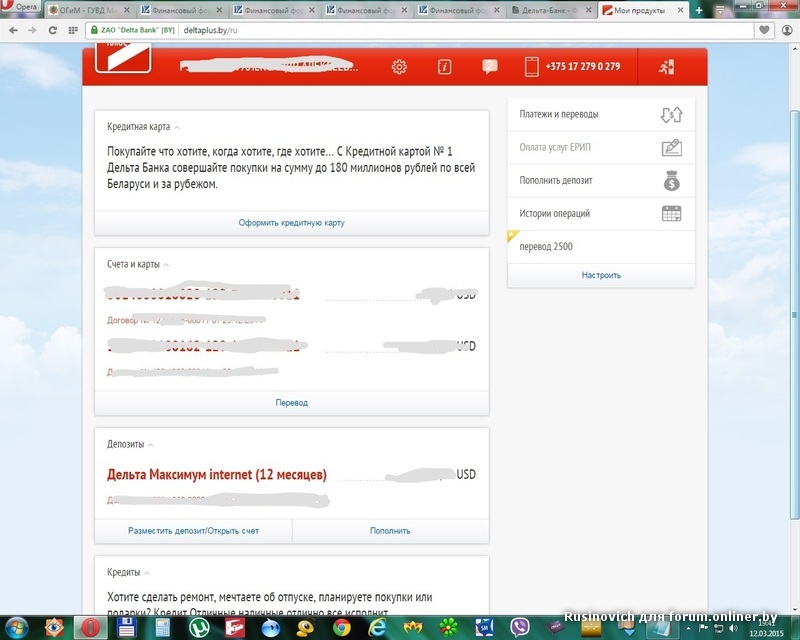Open Дельта Максимум internet (12 месяцев) deposit
This screenshot has height=640, width=800.
(216, 475)
